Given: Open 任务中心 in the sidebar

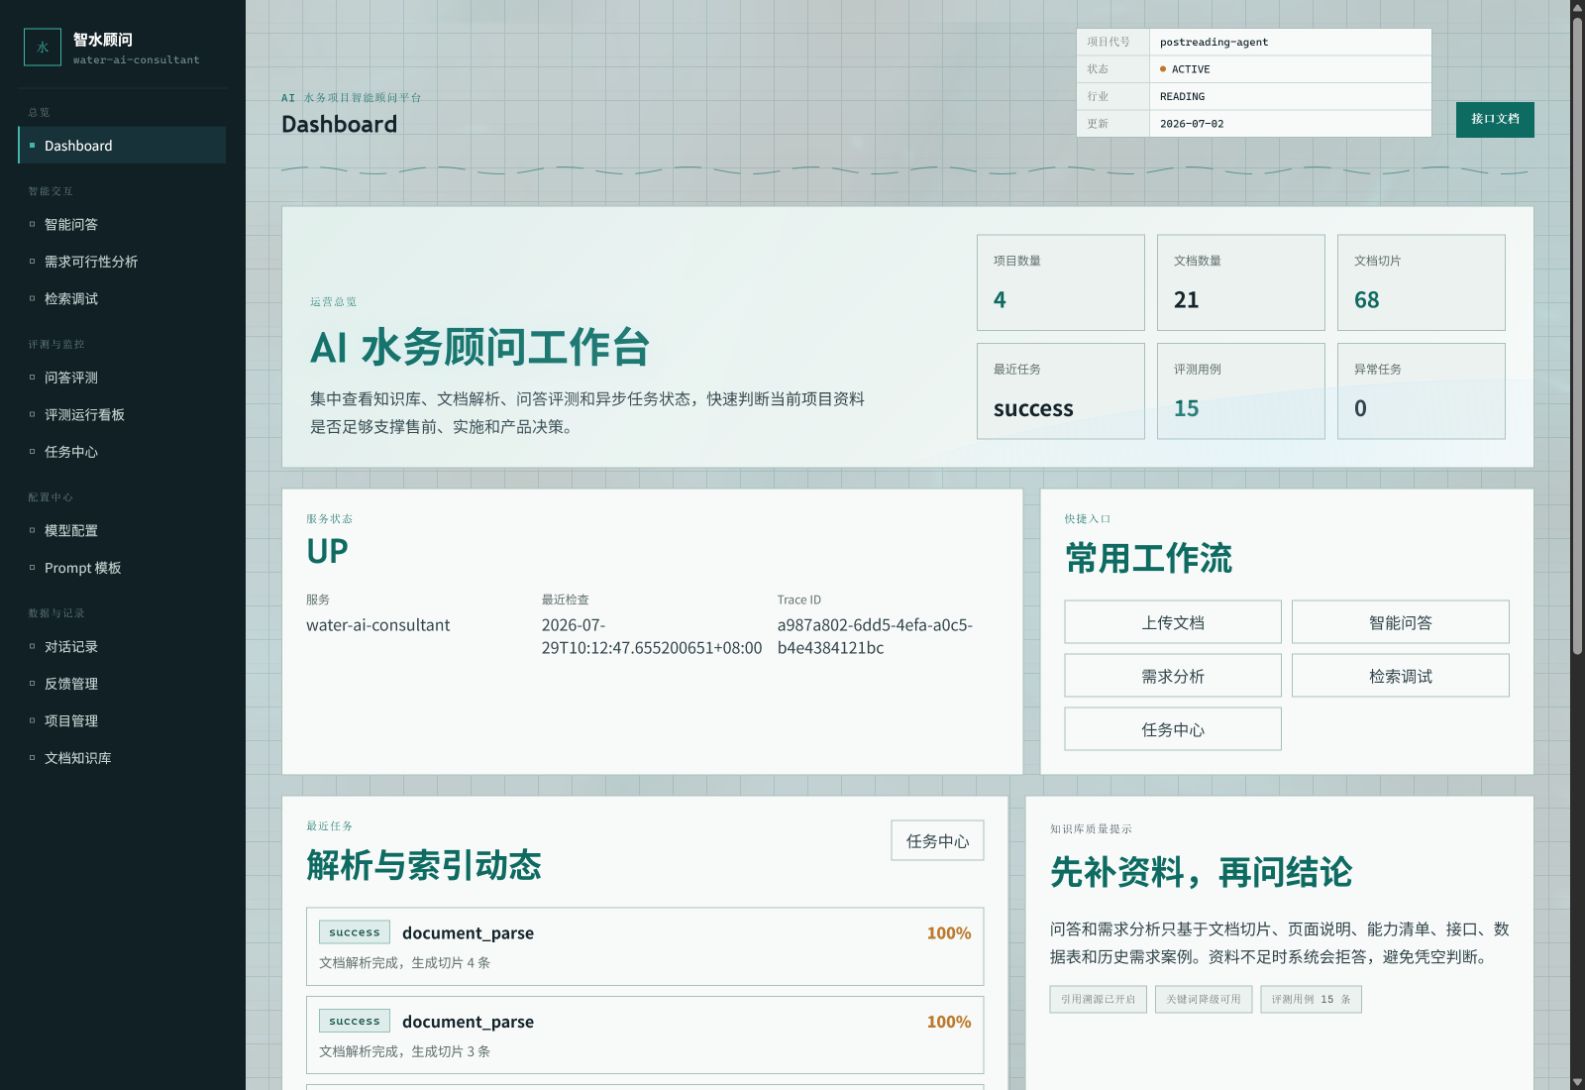Looking at the screenshot, I should 122,451.
